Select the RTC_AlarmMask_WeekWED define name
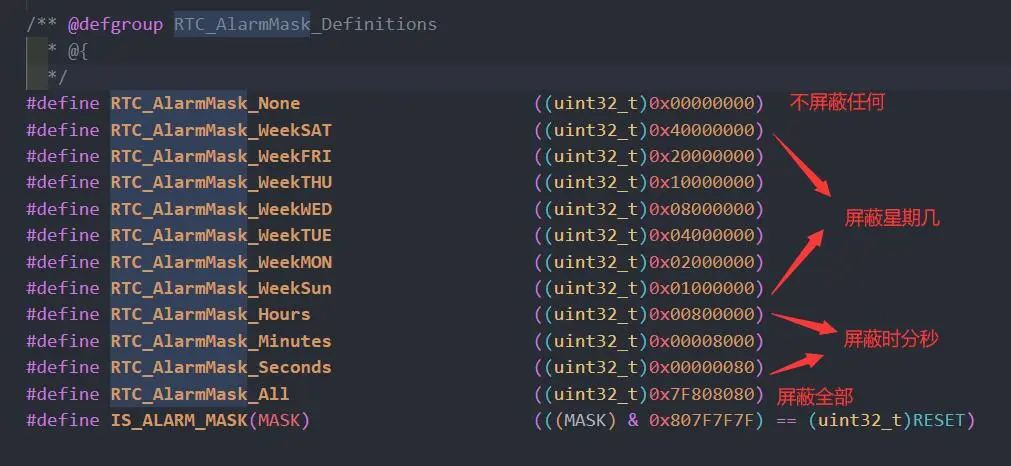1011x466 pixels. pyautogui.click(x=221, y=209)
